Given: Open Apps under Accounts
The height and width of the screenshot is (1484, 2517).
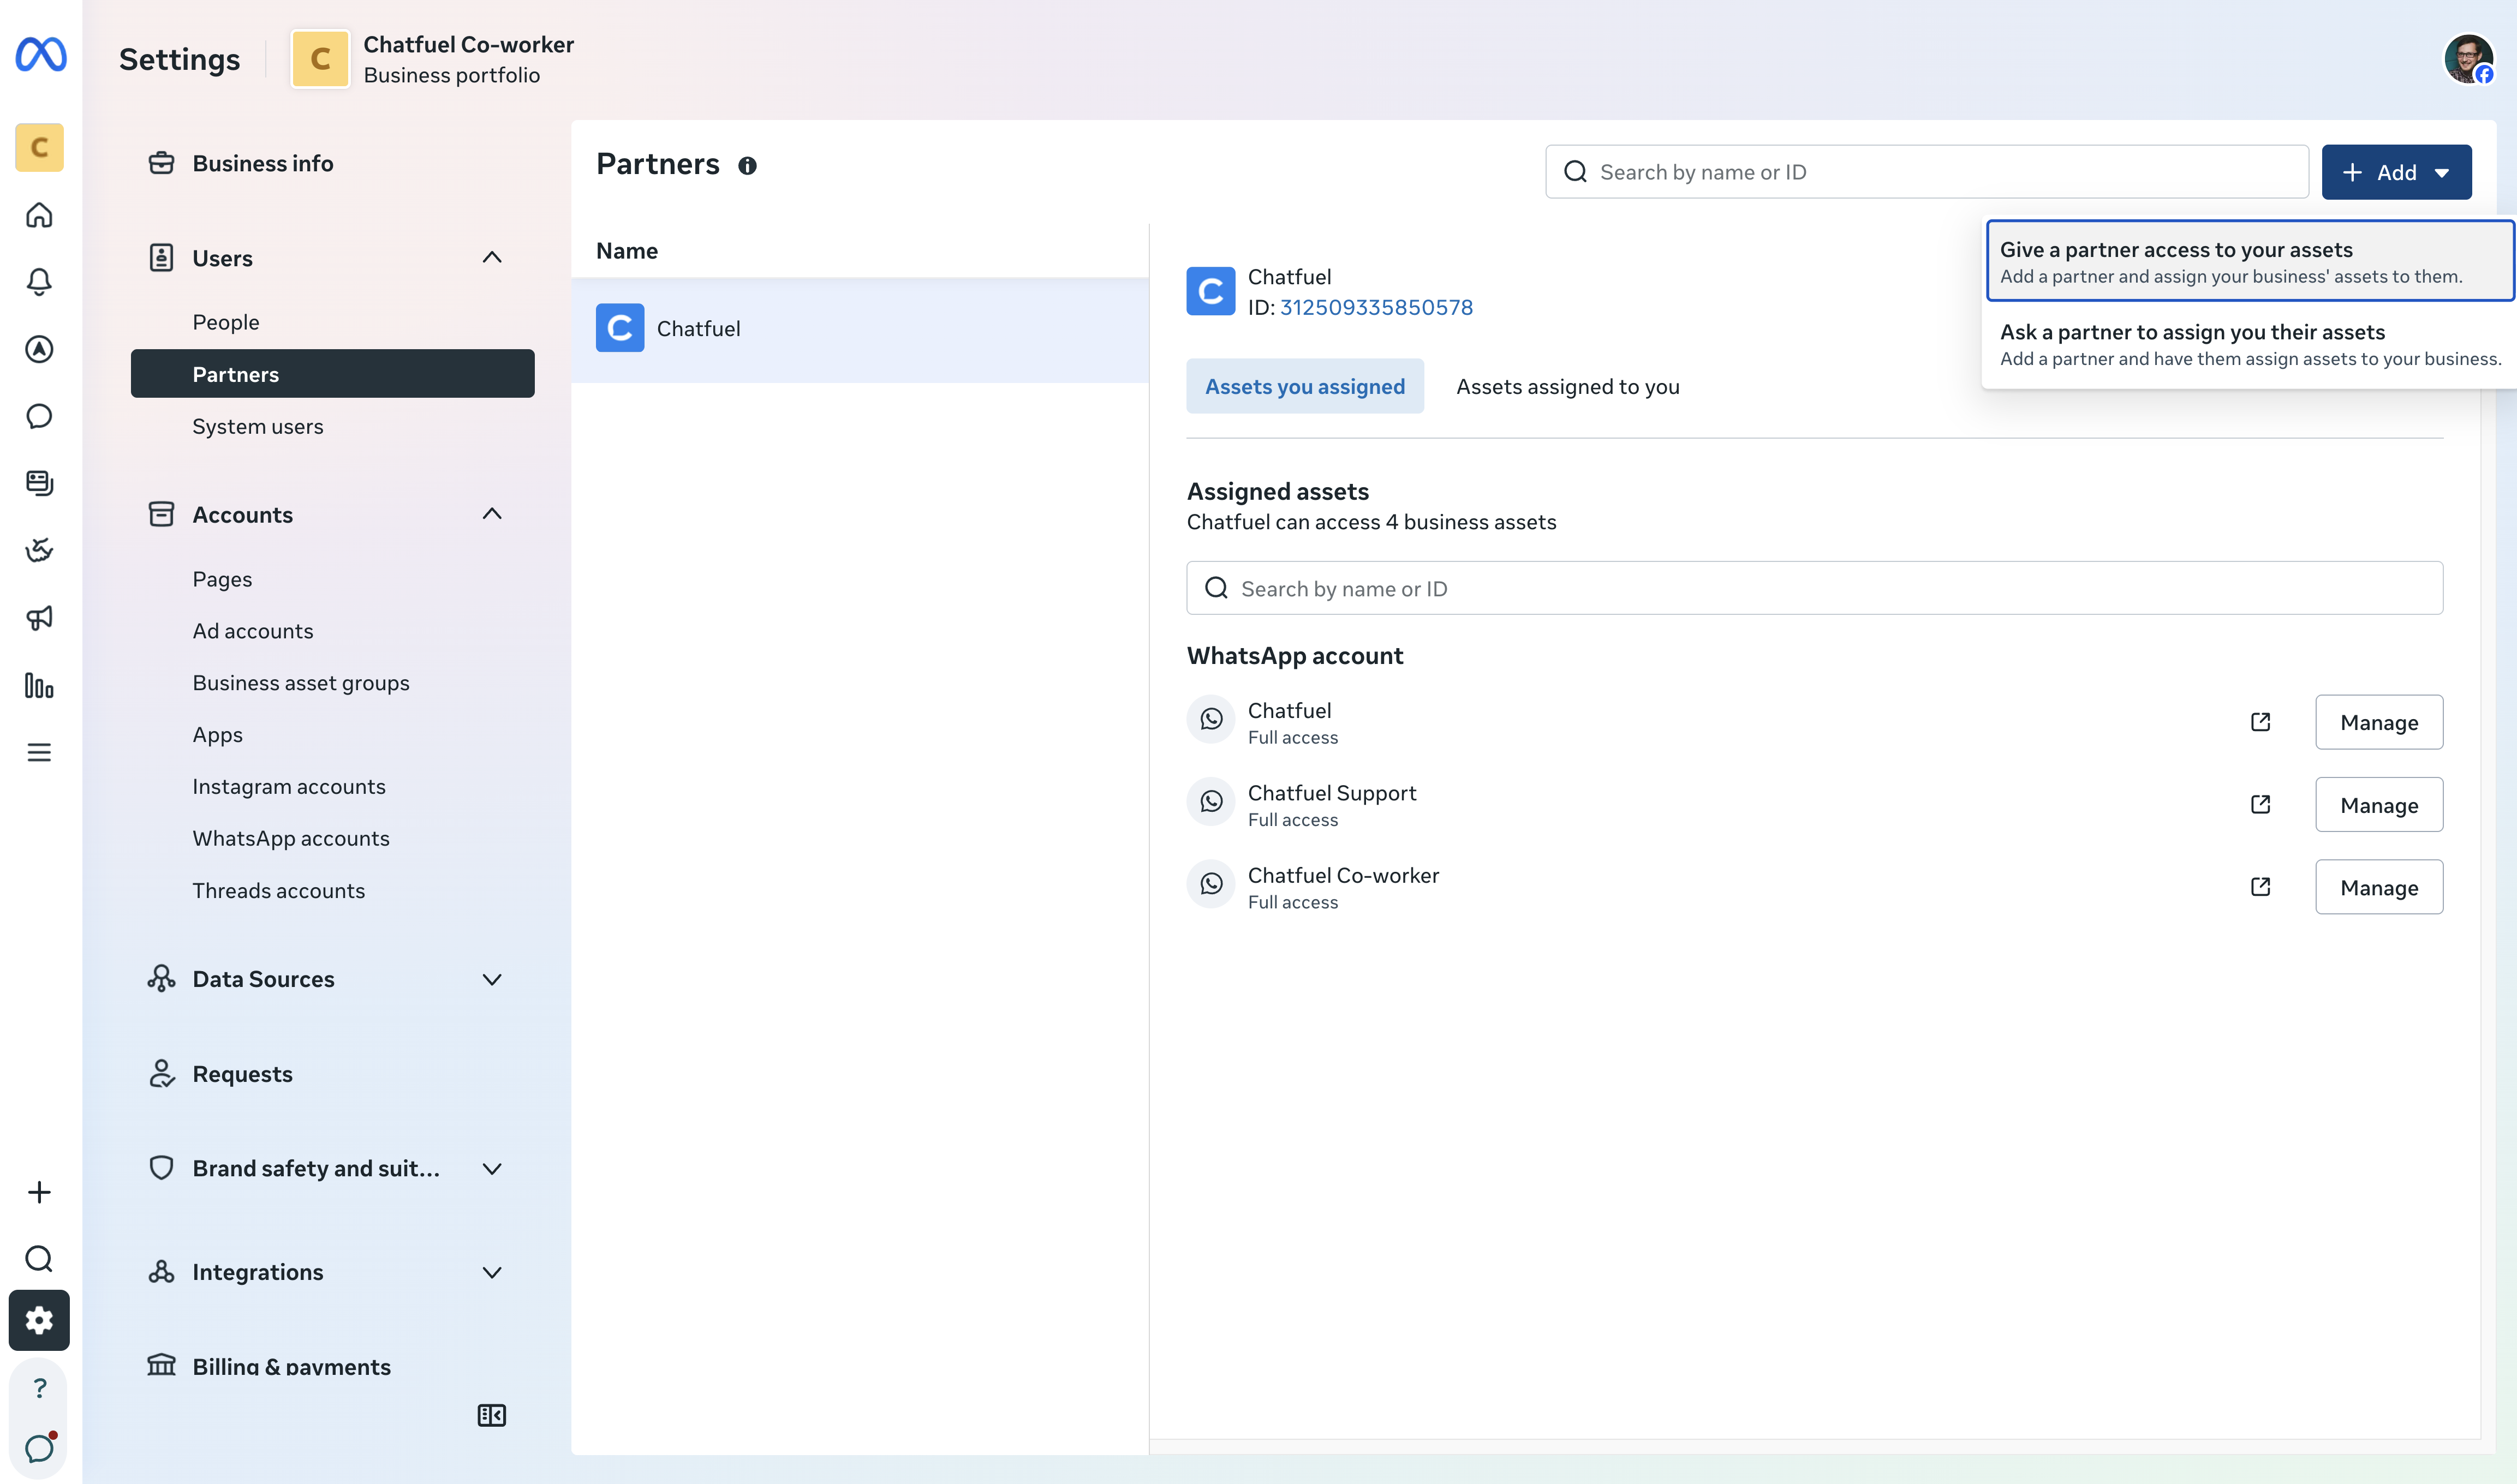Looking at the screenshot, I should pos(217,735).
